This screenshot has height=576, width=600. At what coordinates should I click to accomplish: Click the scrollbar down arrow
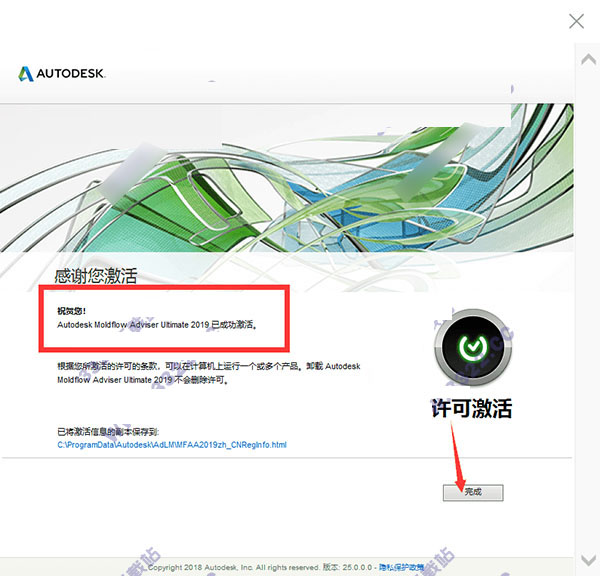point(589,560)
